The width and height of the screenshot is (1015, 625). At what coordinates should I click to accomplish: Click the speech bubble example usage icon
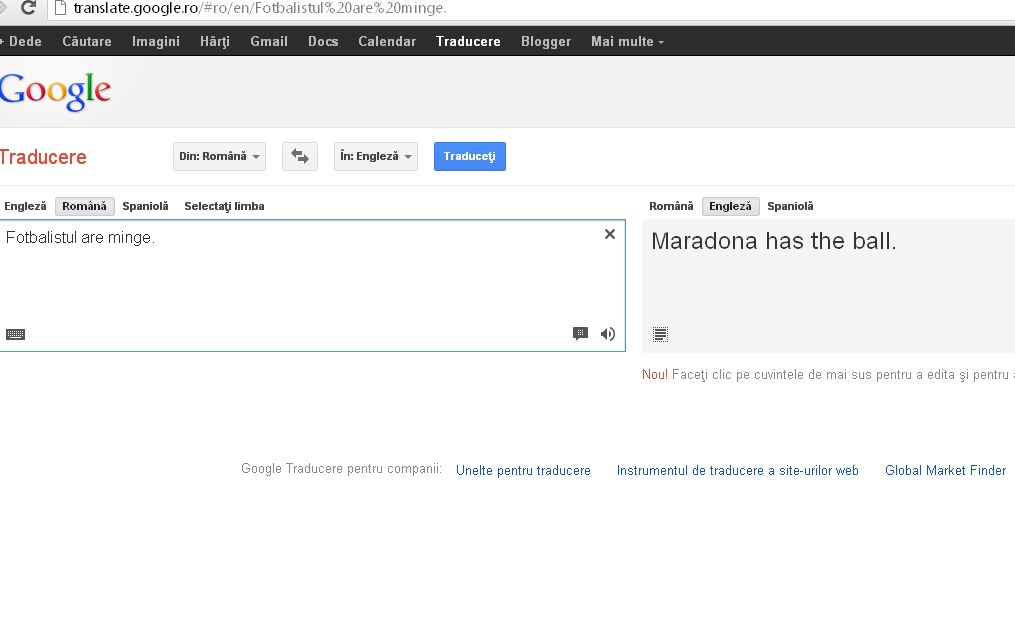pos(581,334)
